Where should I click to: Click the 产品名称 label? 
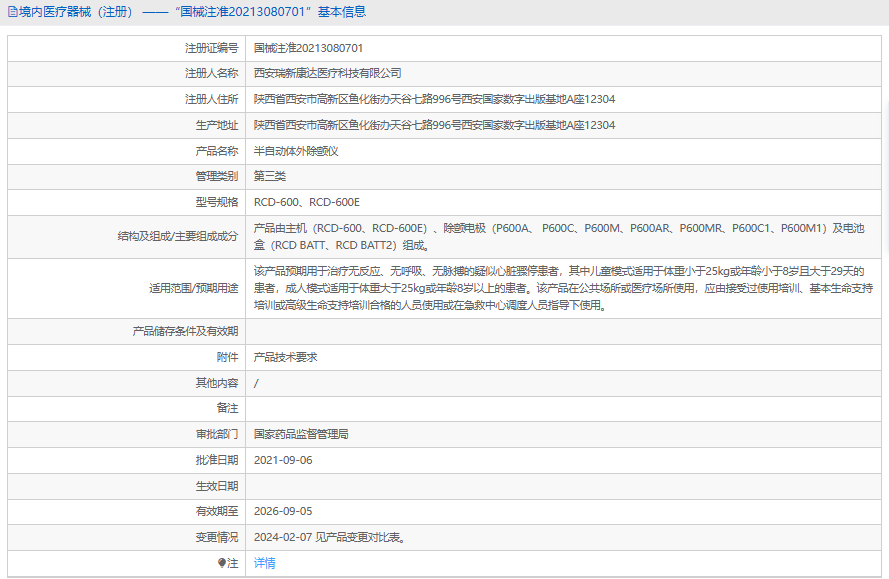(x=217, y=151)
